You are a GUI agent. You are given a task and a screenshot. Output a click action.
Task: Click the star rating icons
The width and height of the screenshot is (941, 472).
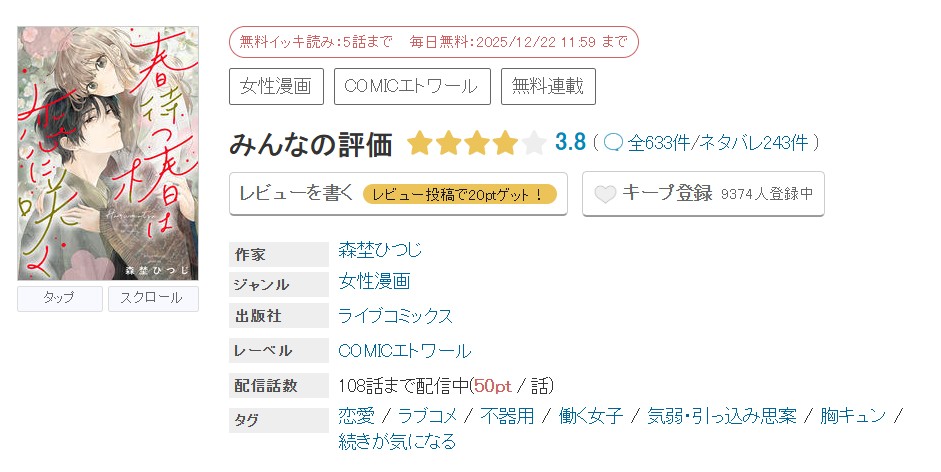tap(476, 143)
